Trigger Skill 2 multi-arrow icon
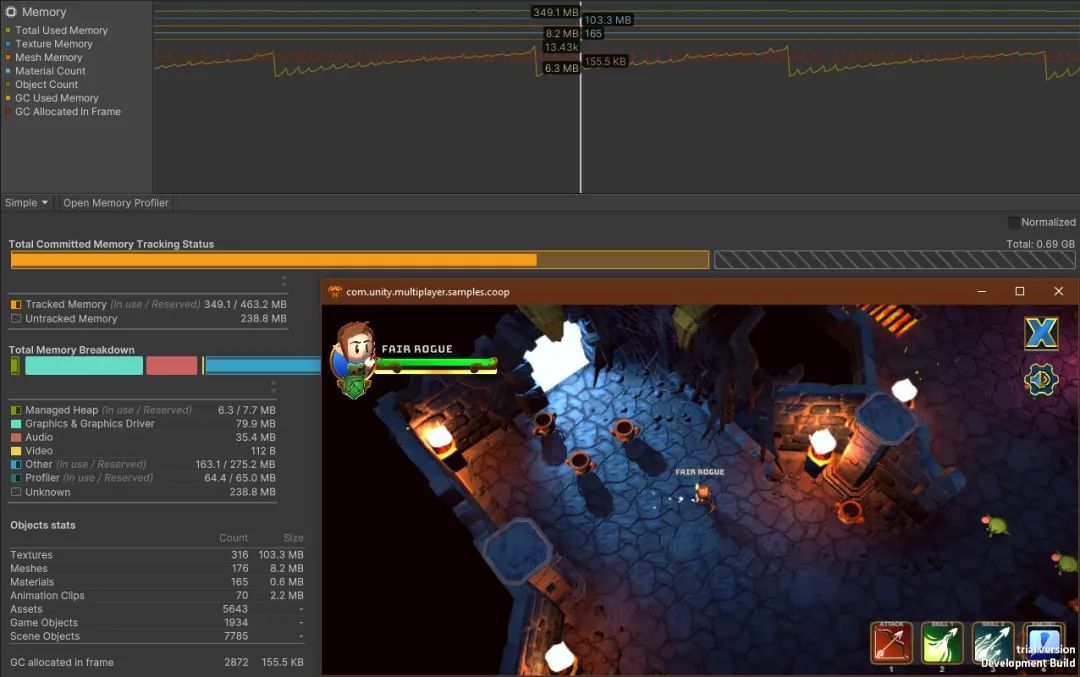The image size is (1080, 677). tap(991, 644)
